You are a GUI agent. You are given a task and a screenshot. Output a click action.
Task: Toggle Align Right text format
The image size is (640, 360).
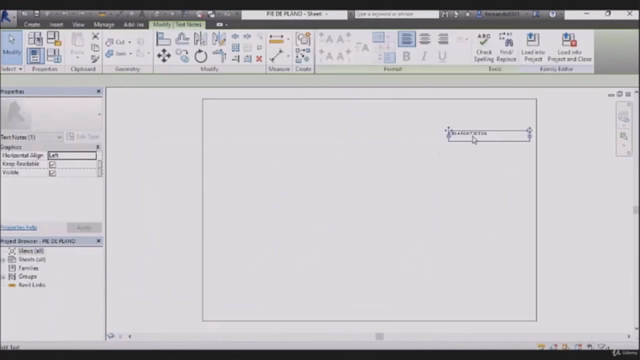pyautogui.click(x=443, y=39)
